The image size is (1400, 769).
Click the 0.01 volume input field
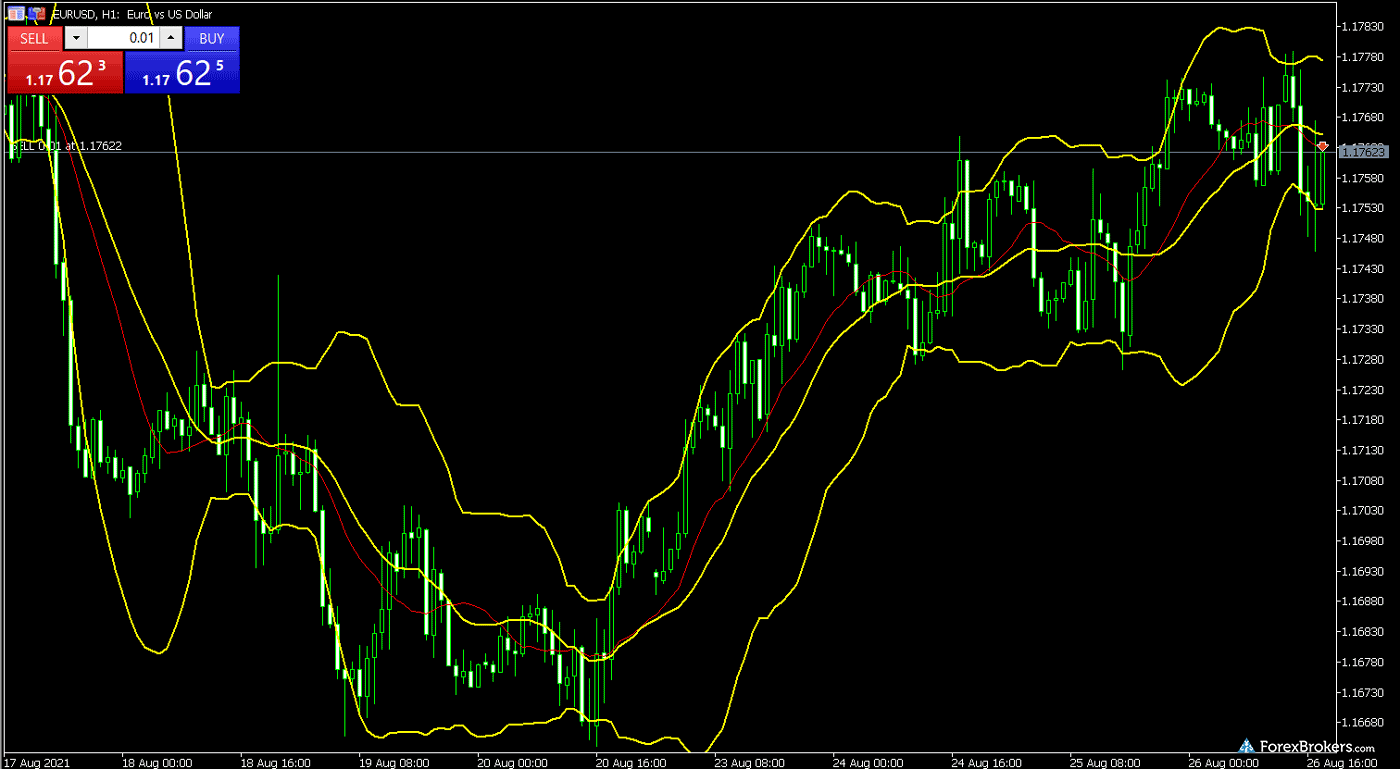tap(123, 38)
